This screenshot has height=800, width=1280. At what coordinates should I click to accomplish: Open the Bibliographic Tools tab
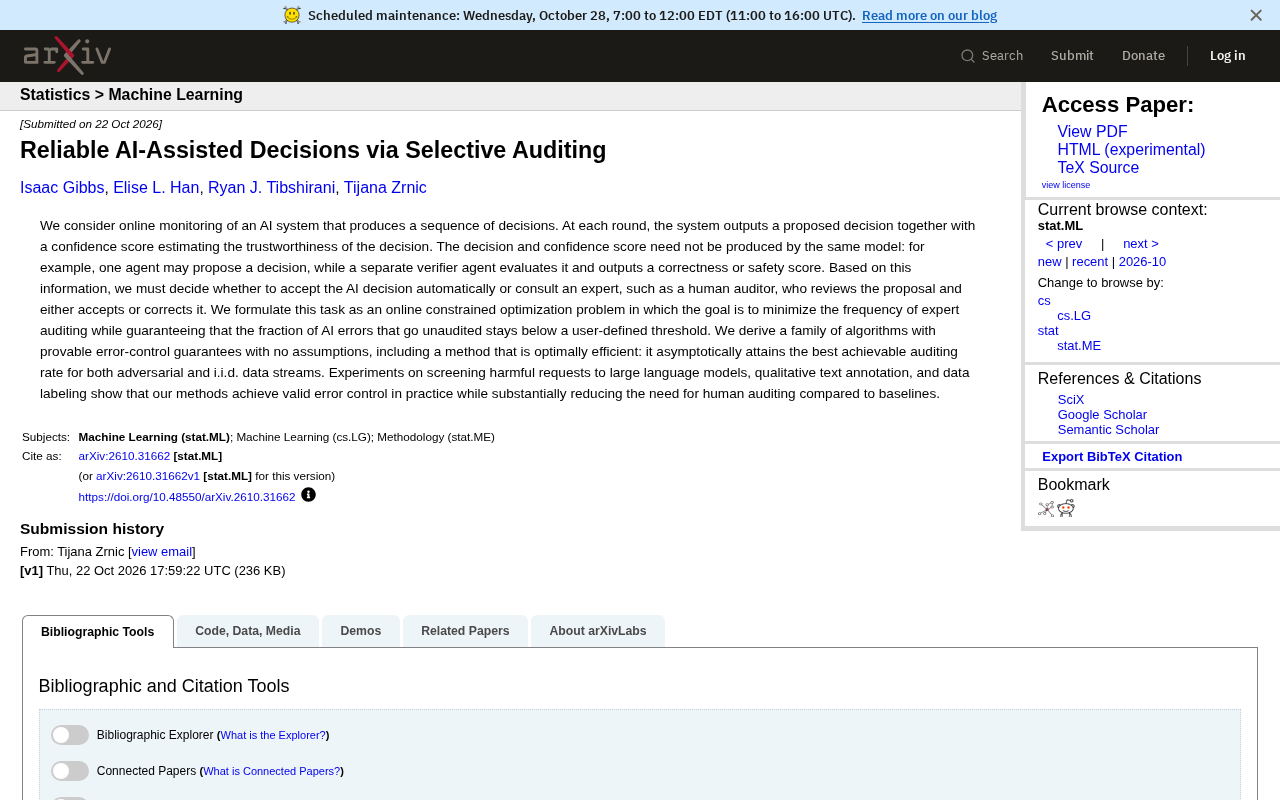coord(98,632)
